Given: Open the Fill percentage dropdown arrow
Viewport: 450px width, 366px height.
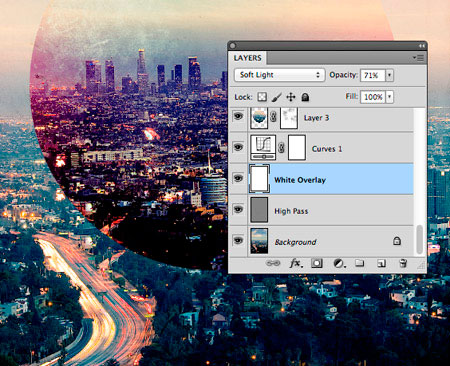Looking at the screenshot, I should click(x=389, y=97).
